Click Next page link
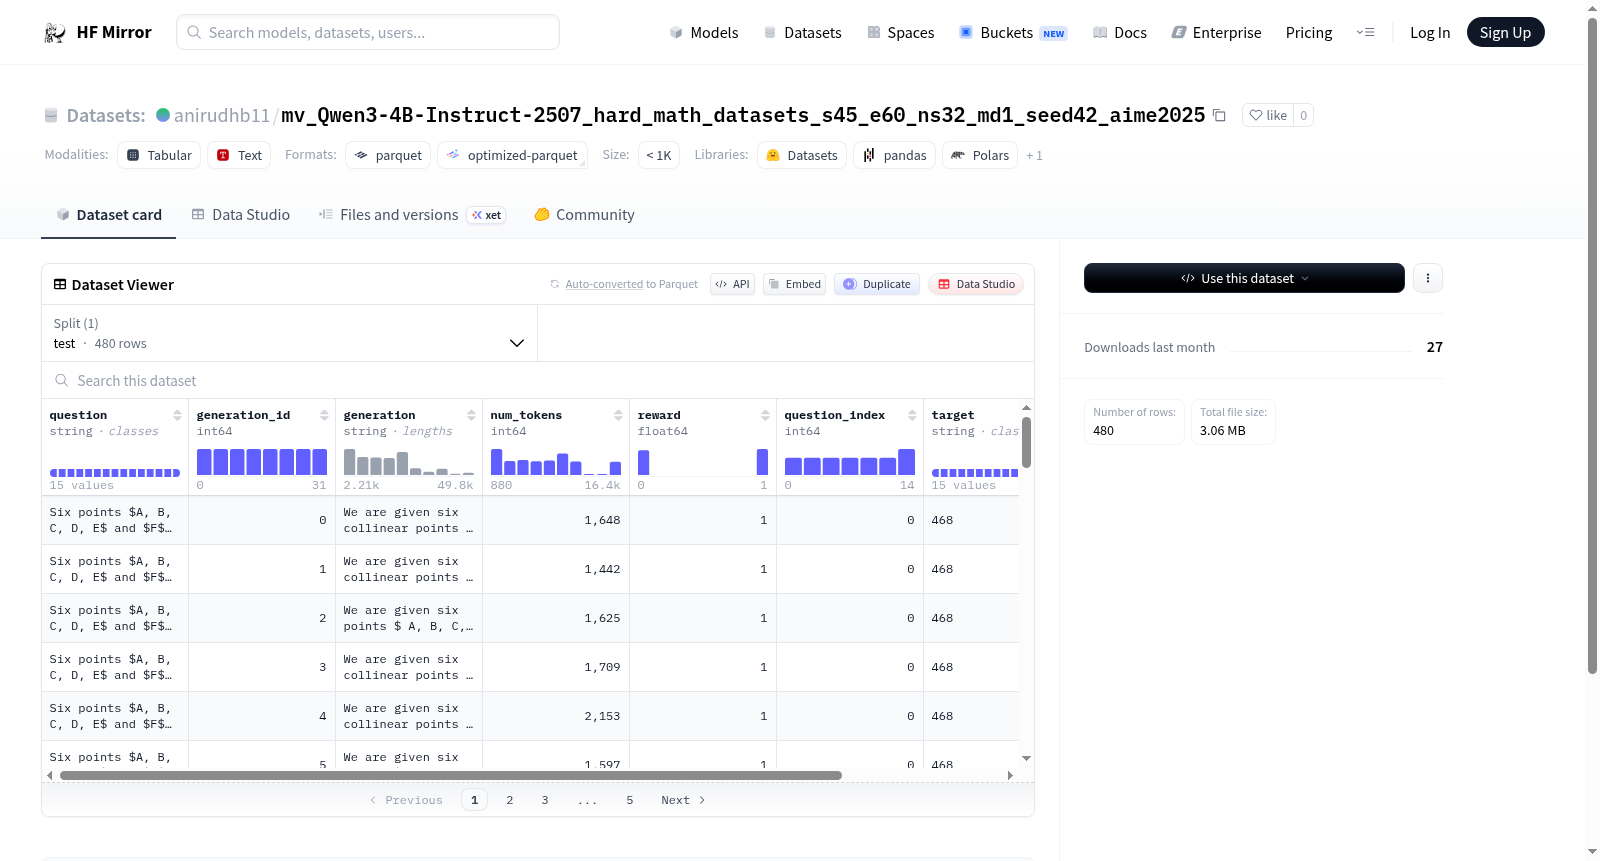This screenshot has height=861, width=1600. pos(684,800)
